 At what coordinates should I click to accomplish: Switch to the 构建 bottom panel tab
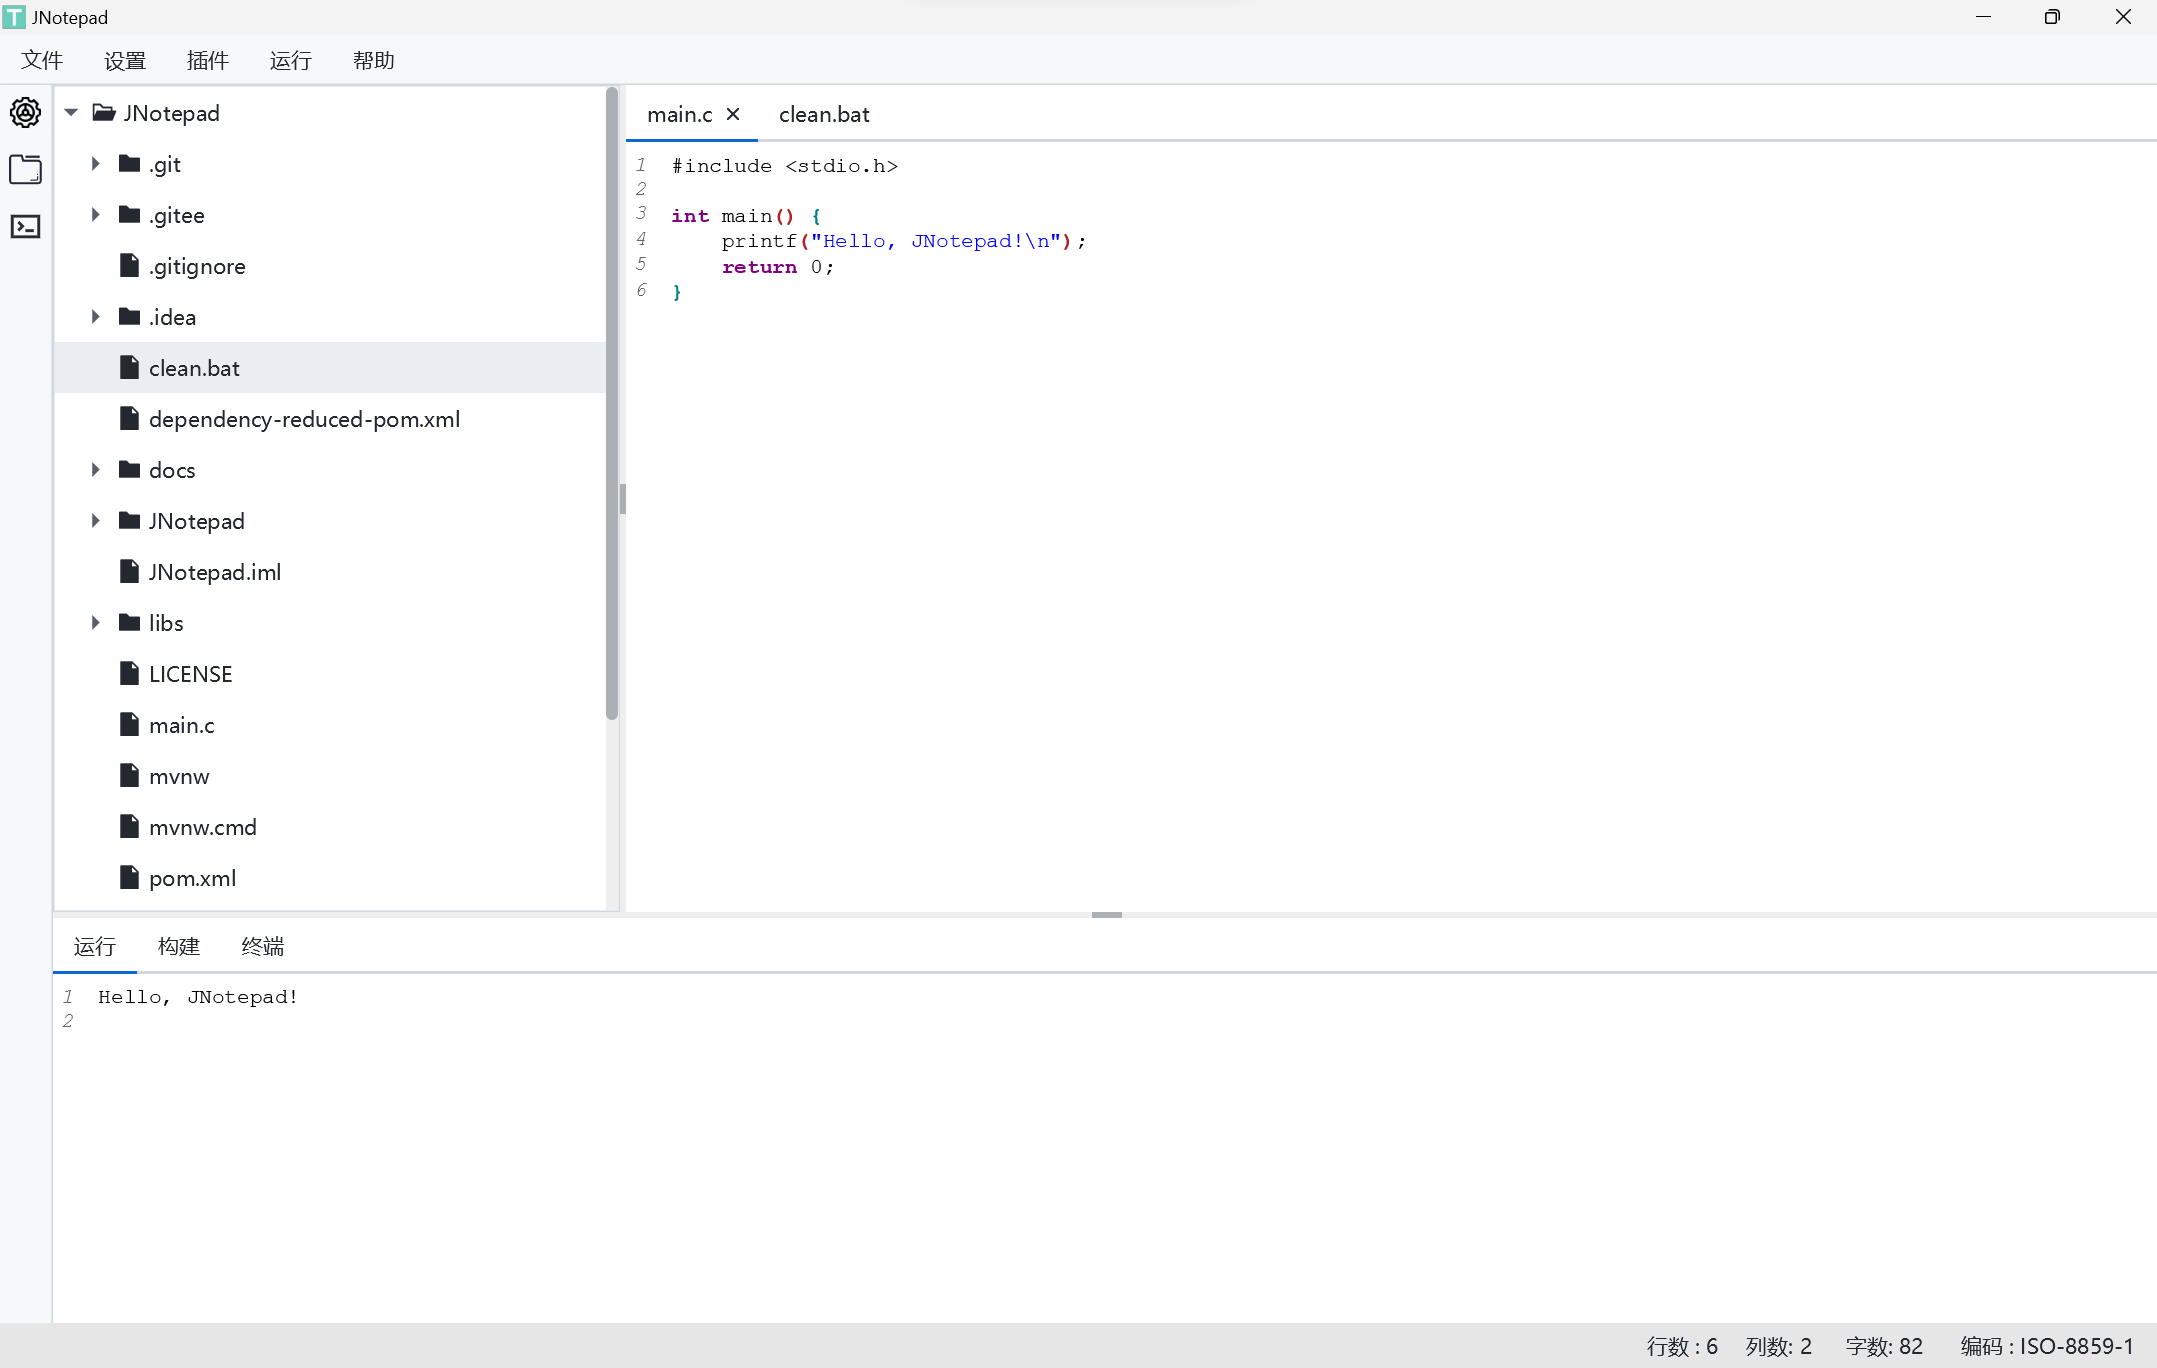click(x=178, y=946)
